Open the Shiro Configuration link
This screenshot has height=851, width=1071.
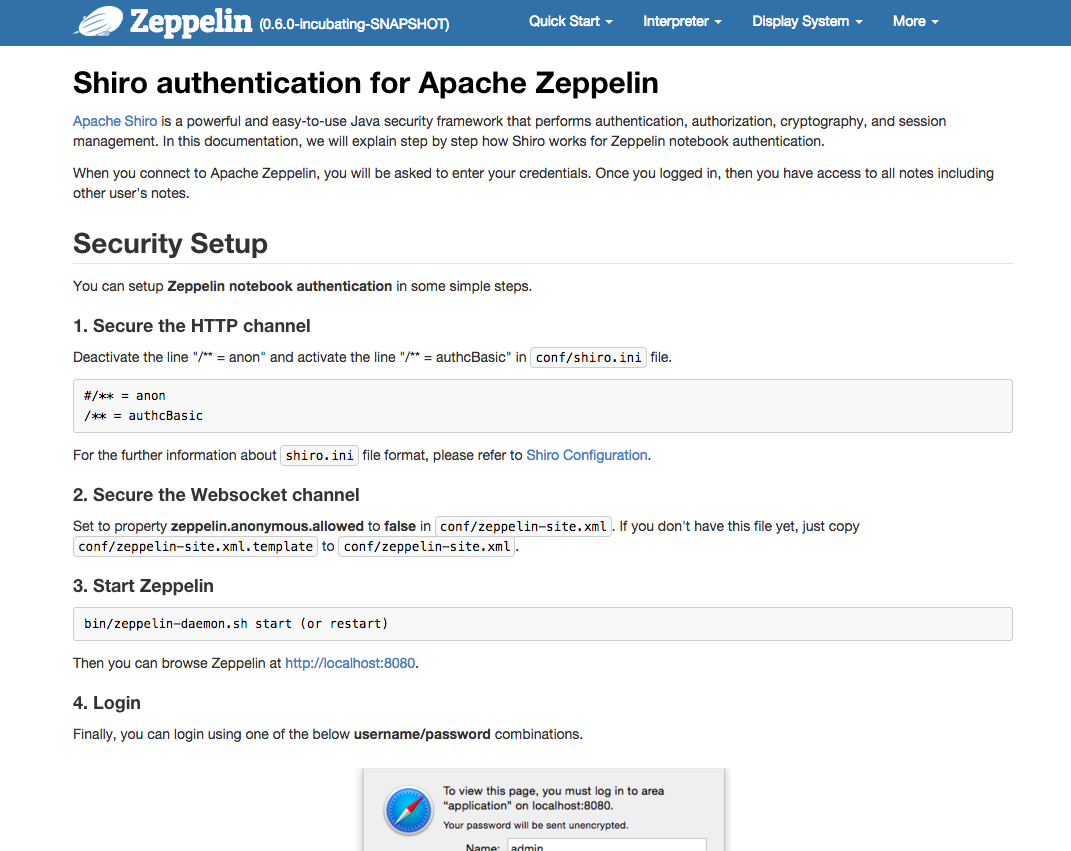587,455
